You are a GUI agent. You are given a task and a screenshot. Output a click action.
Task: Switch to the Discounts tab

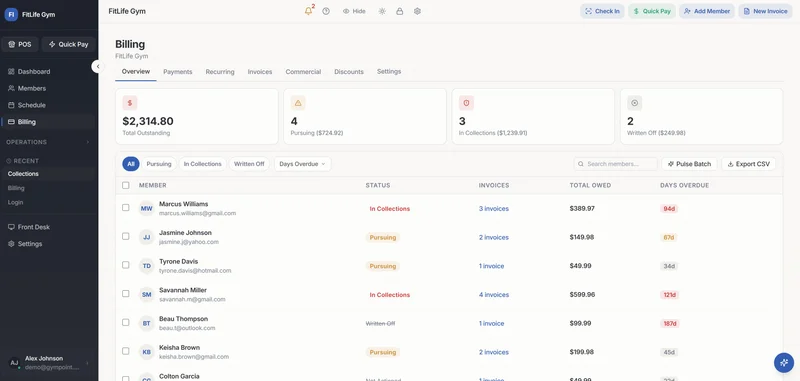coord(349,72)
